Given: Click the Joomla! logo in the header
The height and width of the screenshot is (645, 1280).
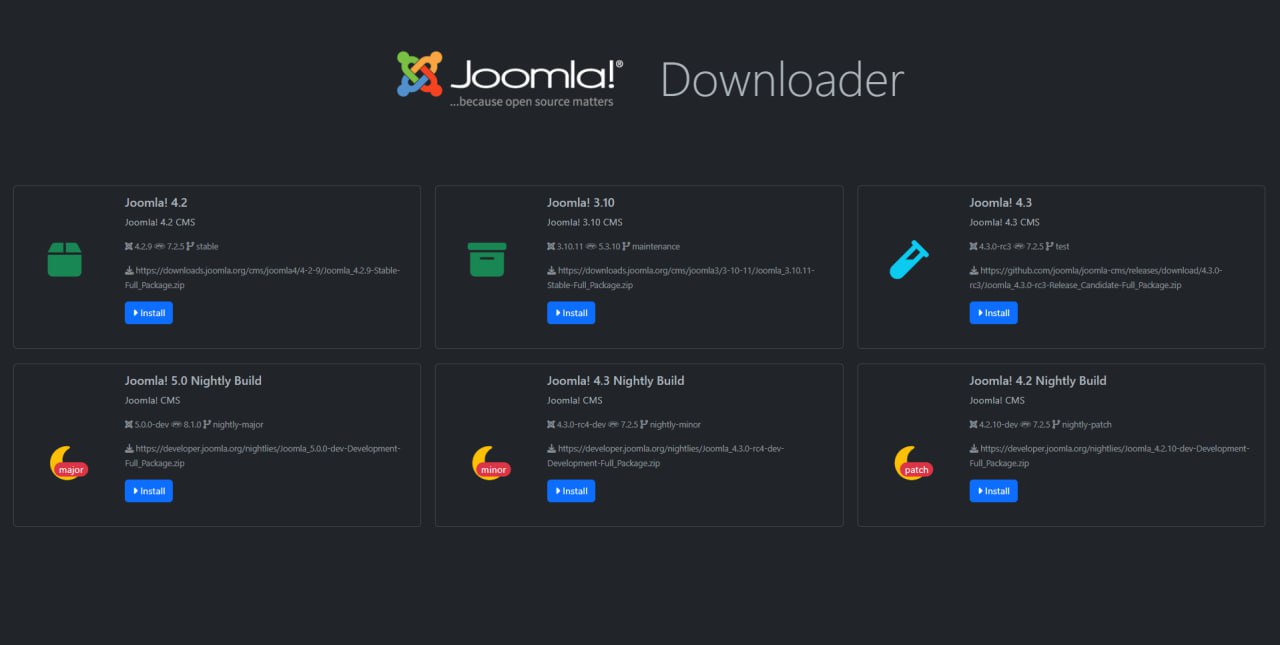Looking at the screenshot, I should pyautogui.click(x=510, y=79).
